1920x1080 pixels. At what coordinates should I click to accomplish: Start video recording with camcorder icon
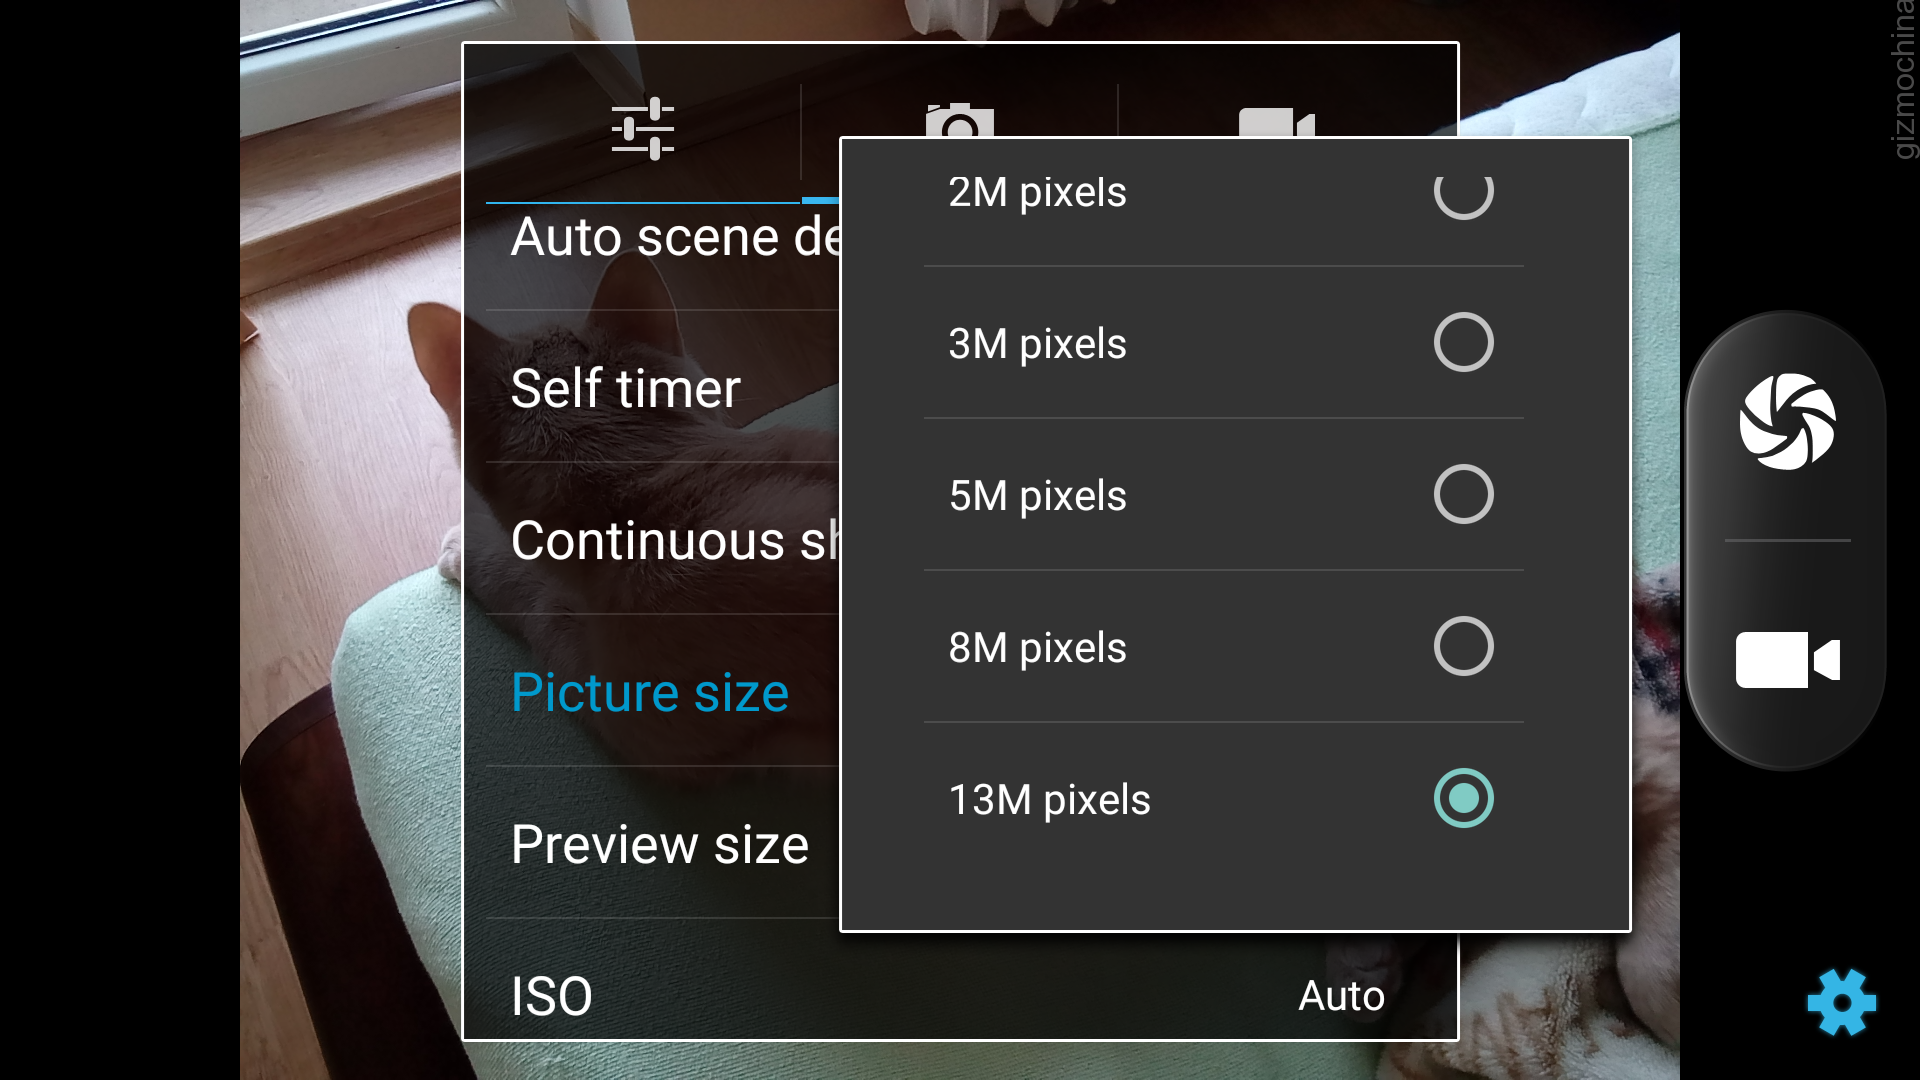(1787, 660)
